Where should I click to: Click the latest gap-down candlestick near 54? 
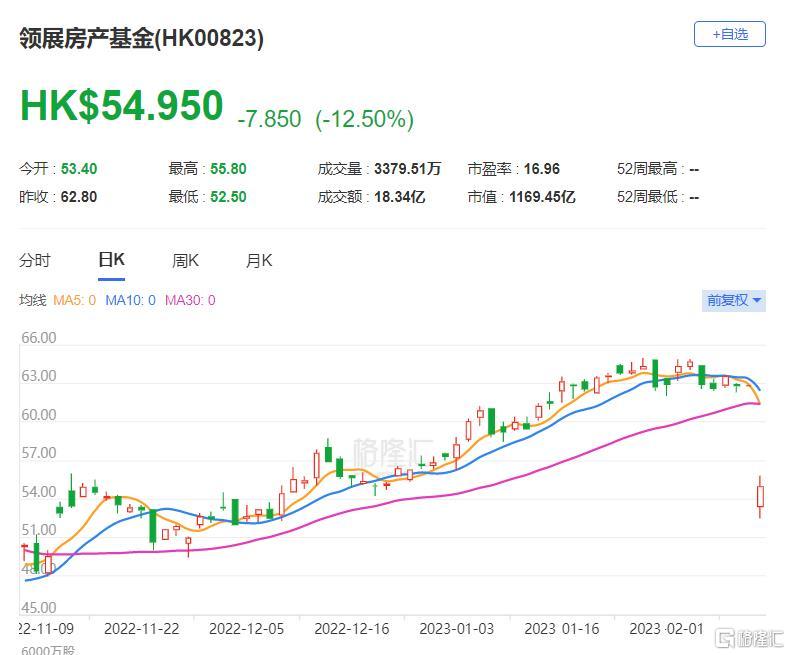pyautogui.click(x=760, y=496)
